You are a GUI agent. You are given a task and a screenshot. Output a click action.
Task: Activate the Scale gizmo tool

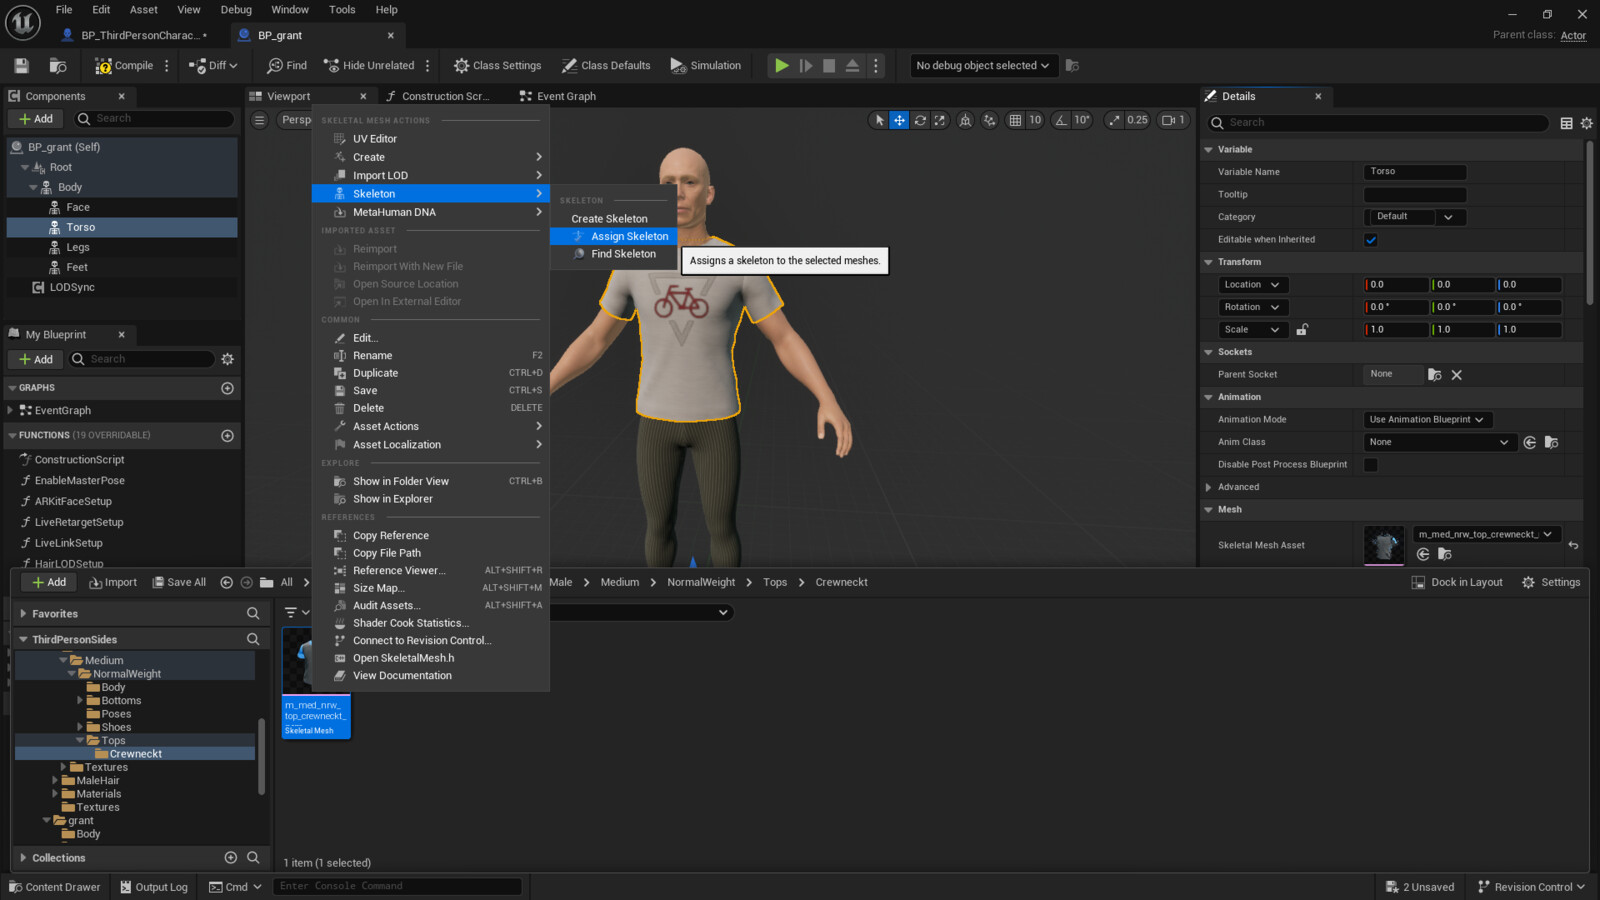coord(940,120)
